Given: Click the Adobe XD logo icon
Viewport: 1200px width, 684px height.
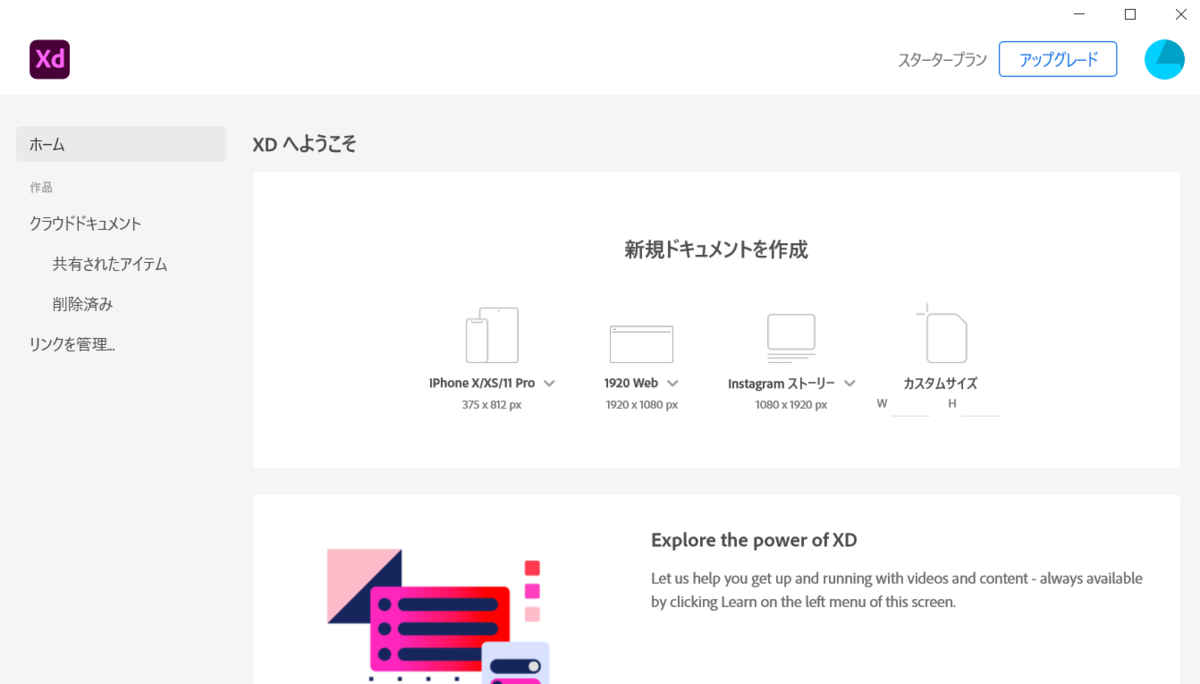Looking at the screenshot, I should (x=49, y=60).
